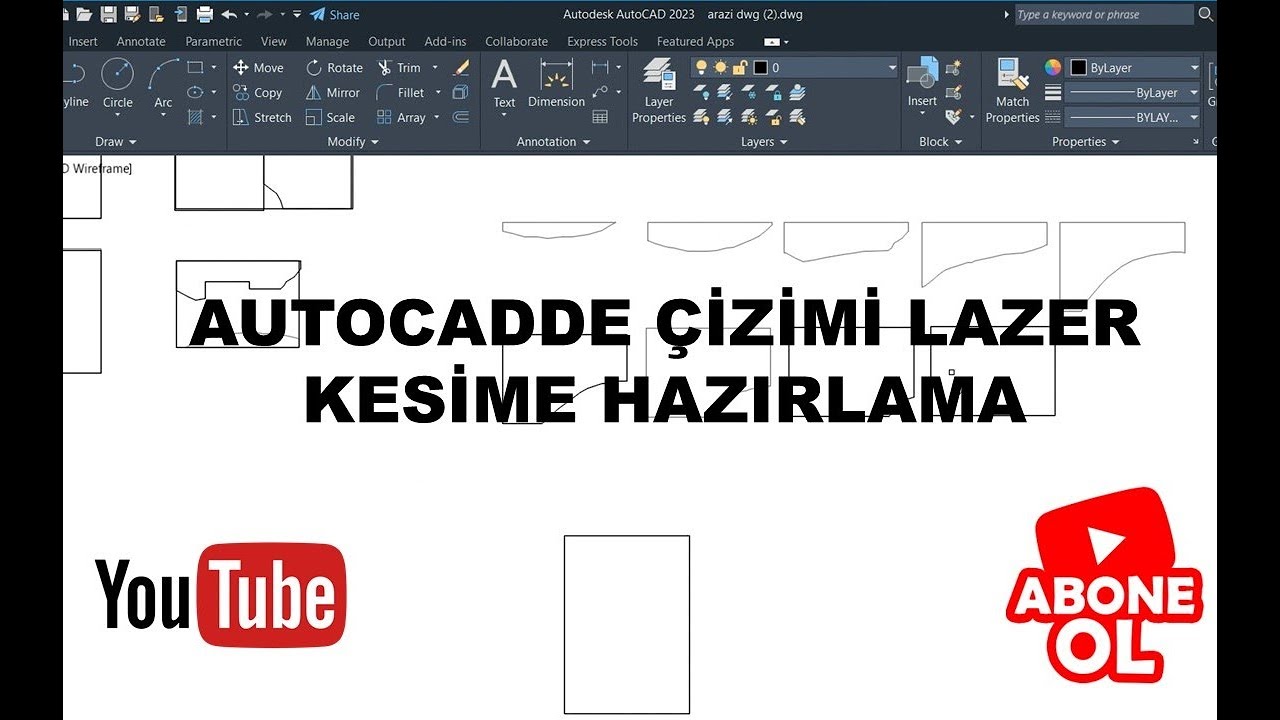The image size is (1280, 720).
Task: Switch to the Annotate tab
Action: (x=141, y=42)
